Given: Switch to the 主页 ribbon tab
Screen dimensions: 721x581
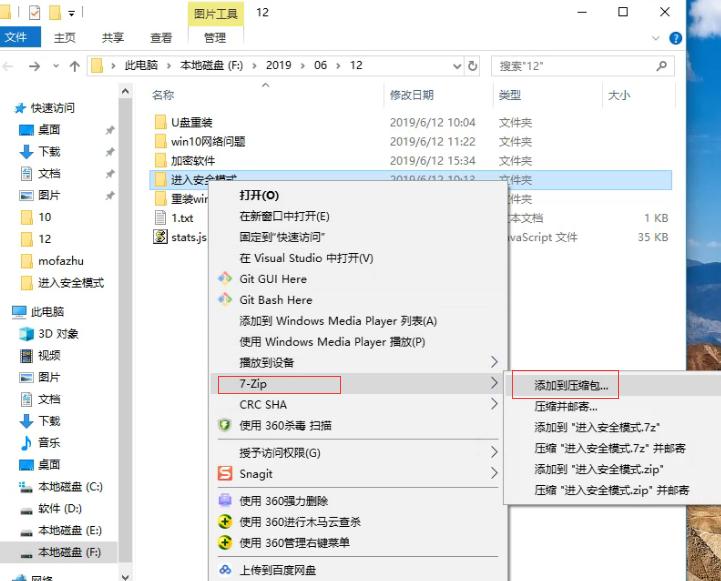Looking at the screenshot, I should 65,38.
